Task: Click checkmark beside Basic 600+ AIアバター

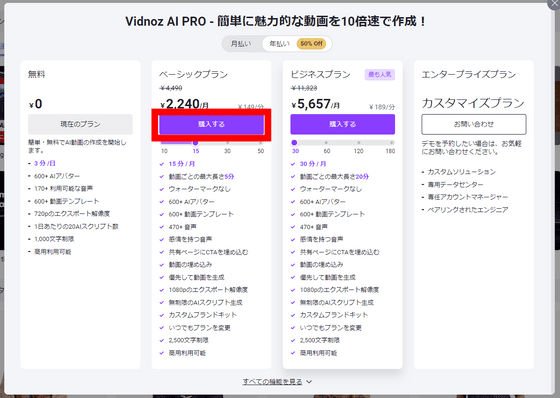Action: click(162, 202)
